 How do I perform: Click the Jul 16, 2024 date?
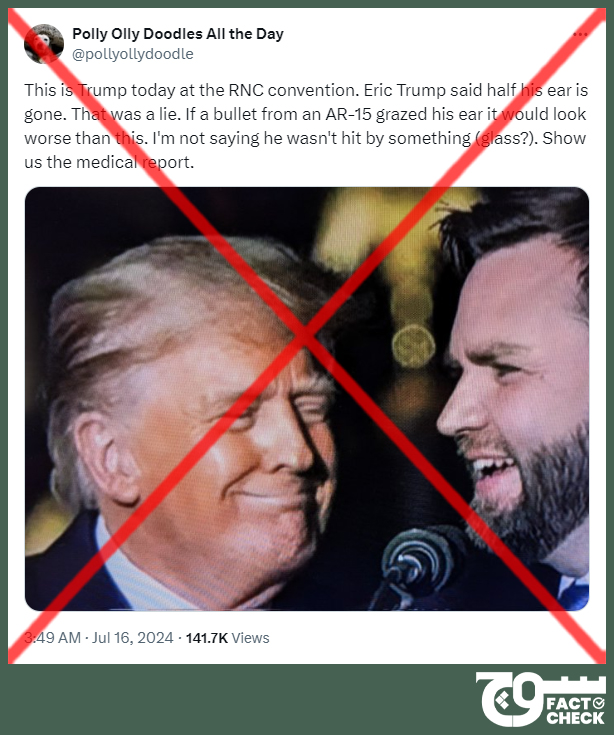(133, 638)
